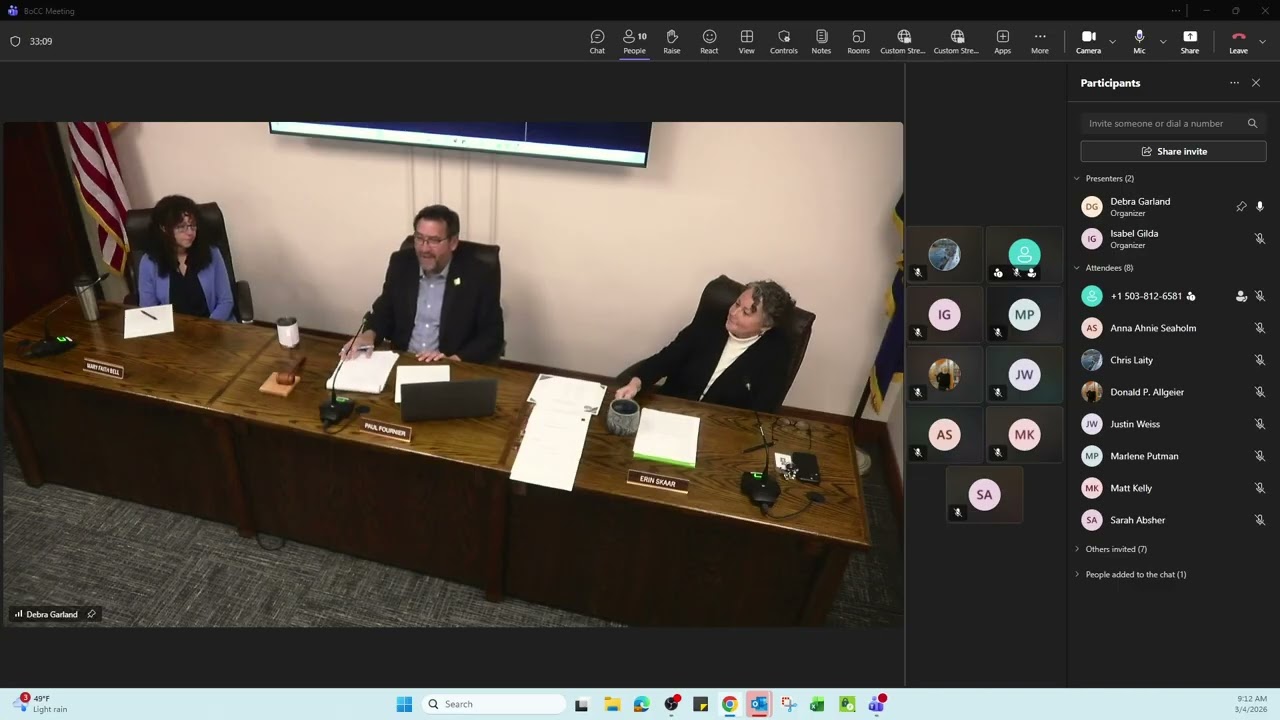The width and height of the screenshot is (1280, 720).
Task: Open the meeting Controls
Action: pos(784,41)
